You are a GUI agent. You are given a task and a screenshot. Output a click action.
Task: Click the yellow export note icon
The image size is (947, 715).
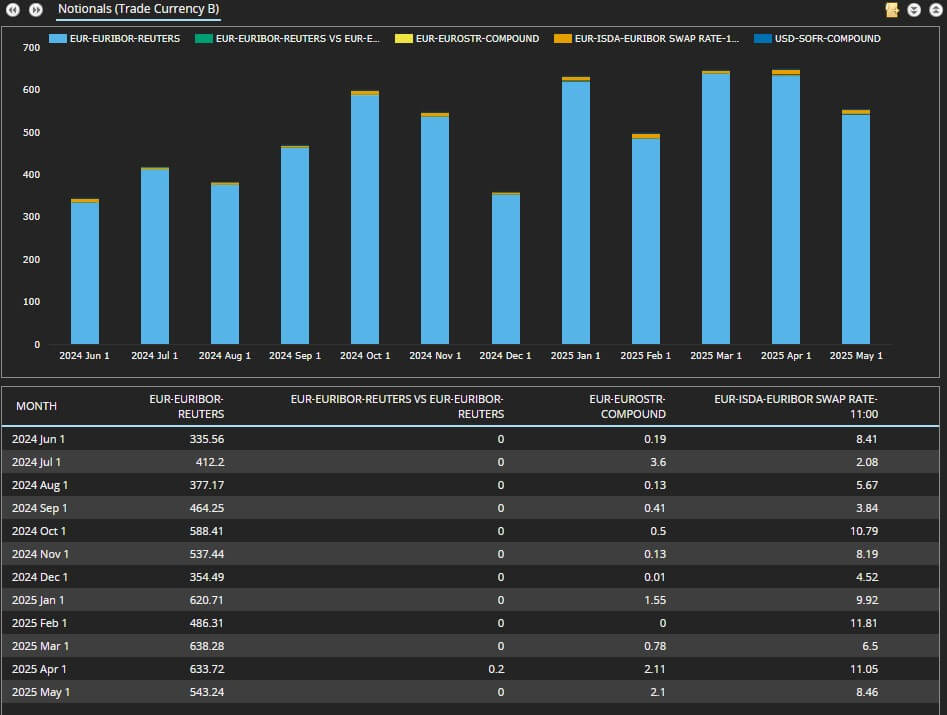[x=892, y=10]
